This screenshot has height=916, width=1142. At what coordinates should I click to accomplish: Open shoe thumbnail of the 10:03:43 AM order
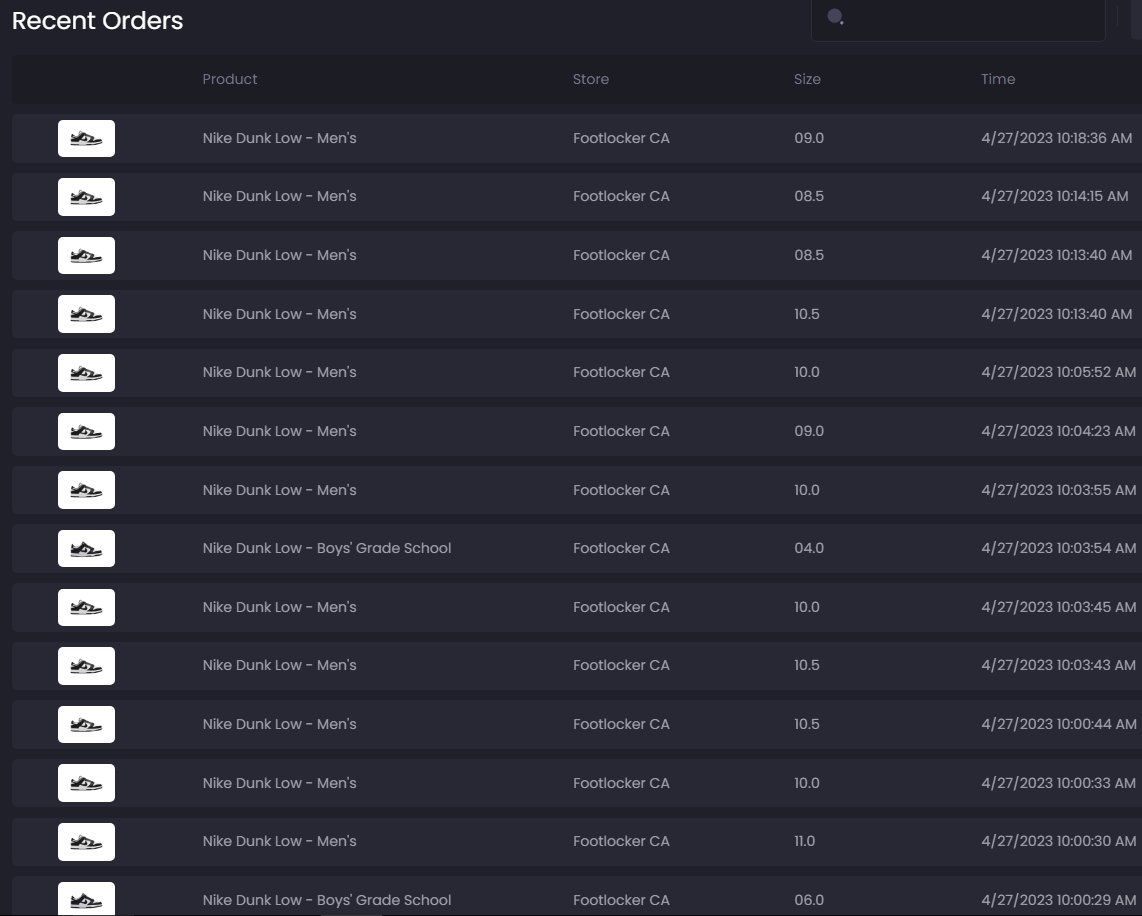pos(87,666)
